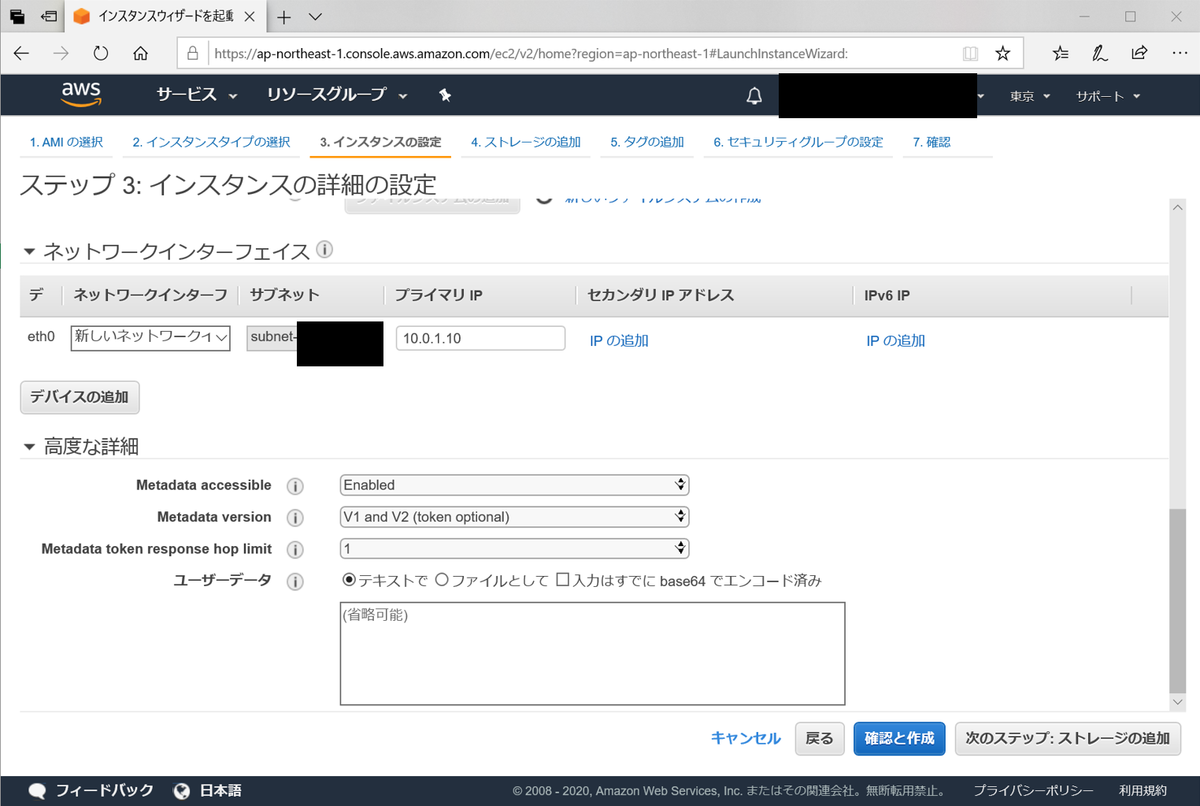This screenshot has width=1200, height=806.
Task: Select the テキストで radio button
Action: click(348, 580)
